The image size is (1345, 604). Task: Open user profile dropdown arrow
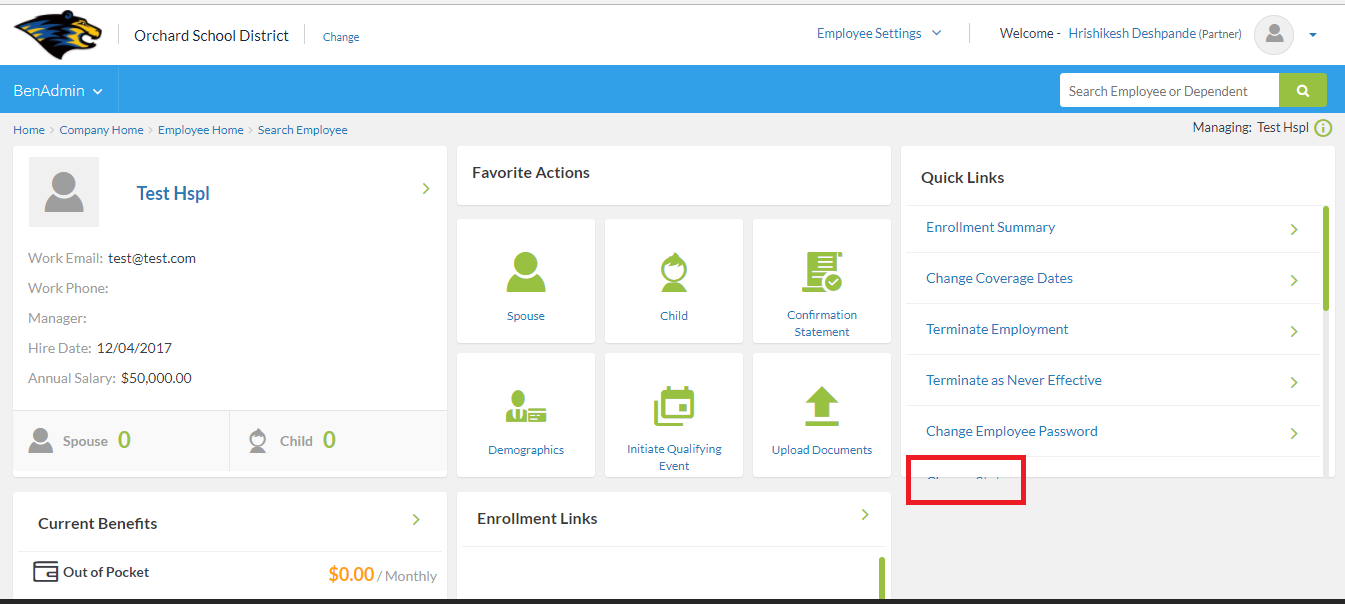point(1313,35)
